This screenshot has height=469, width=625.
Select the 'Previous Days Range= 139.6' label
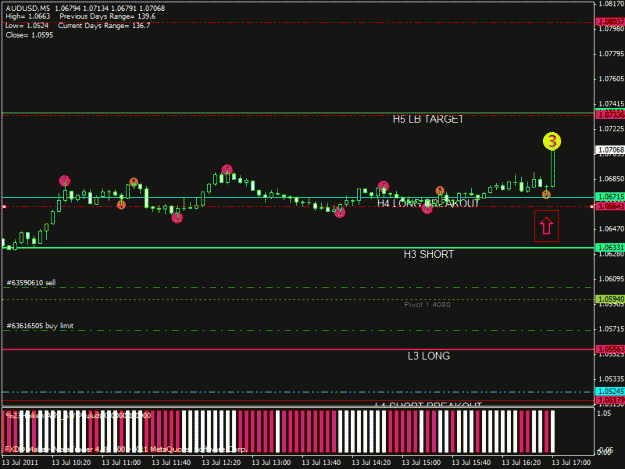(x=107, y=16)
